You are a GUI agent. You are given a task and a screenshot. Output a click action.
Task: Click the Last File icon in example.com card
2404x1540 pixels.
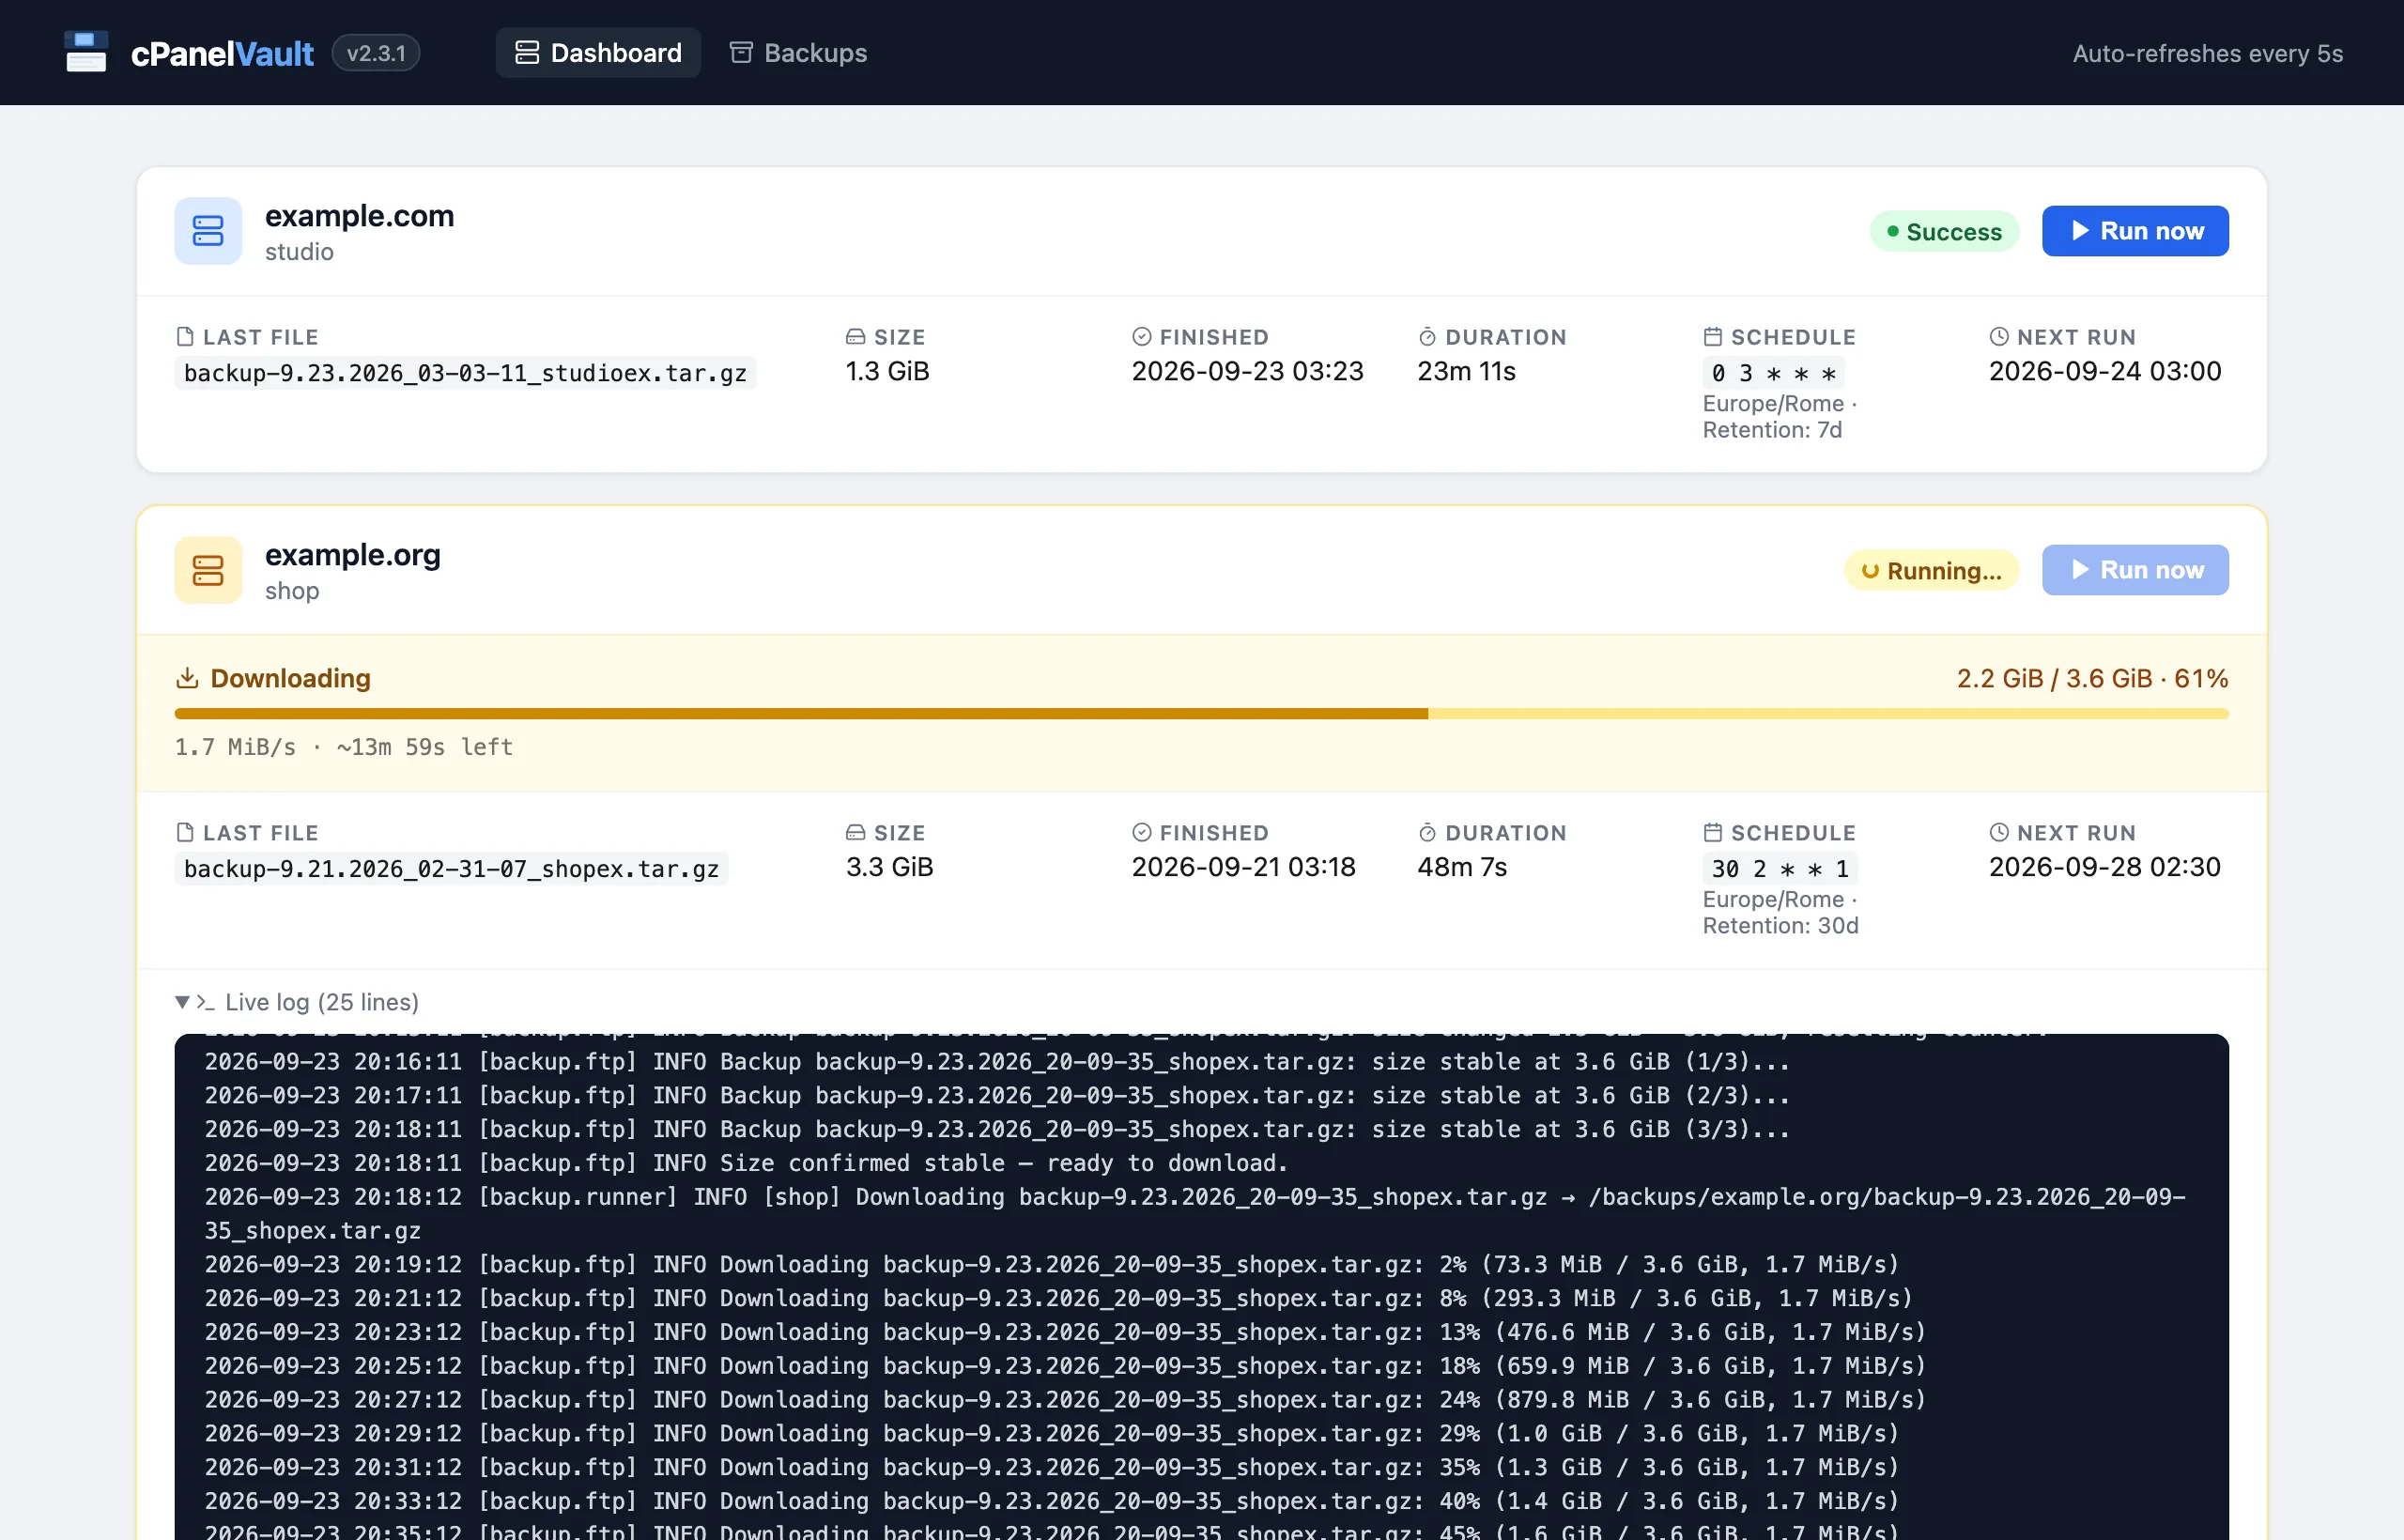click(x=185, y=337)
